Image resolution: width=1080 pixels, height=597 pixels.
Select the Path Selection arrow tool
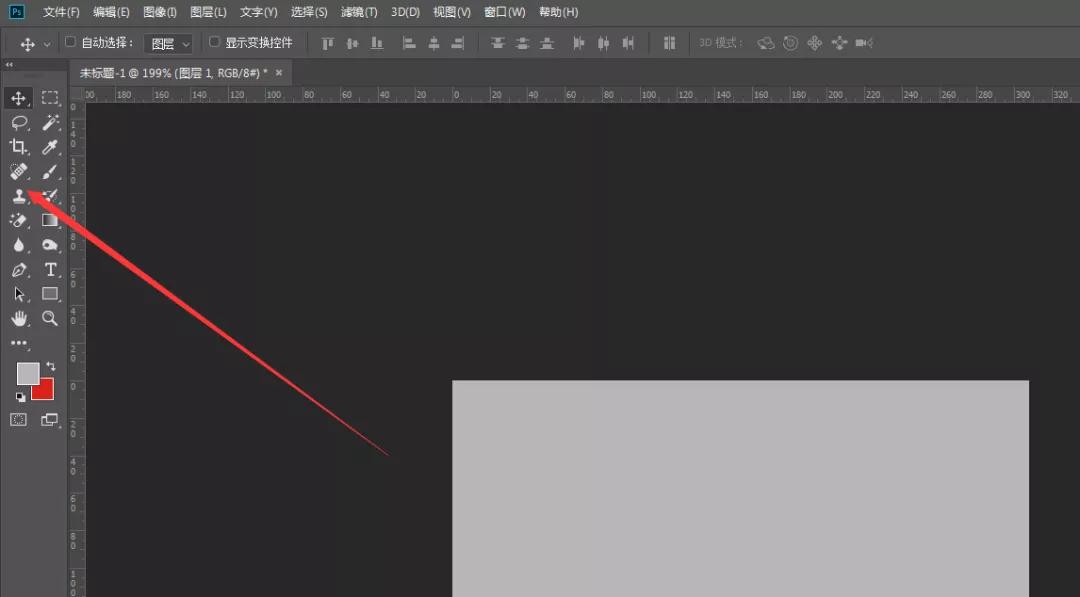19,294
